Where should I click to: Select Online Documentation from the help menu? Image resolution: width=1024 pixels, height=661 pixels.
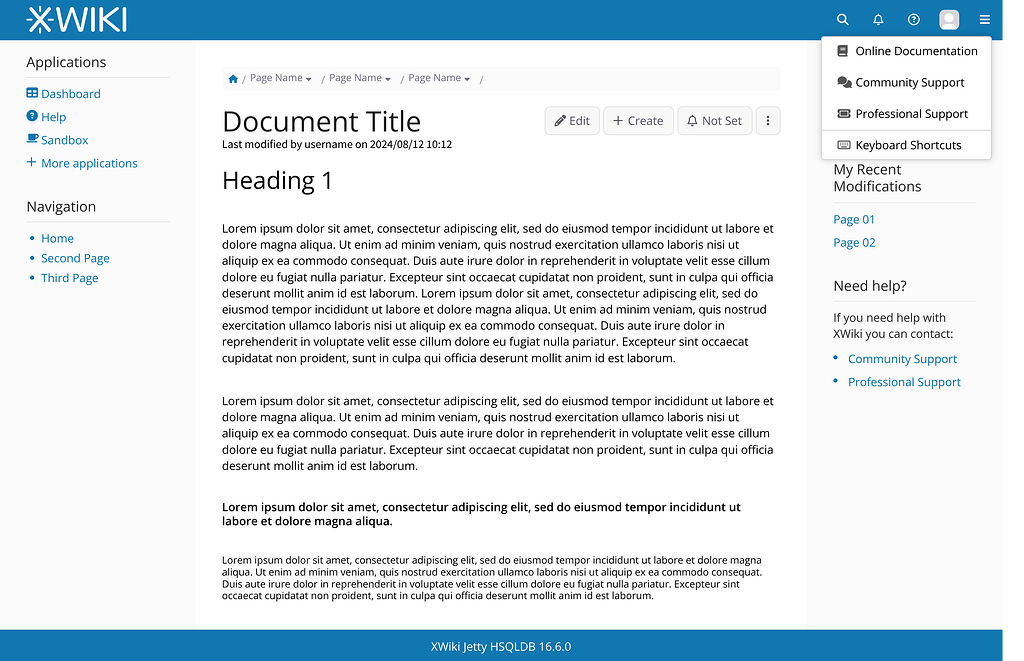915,50
